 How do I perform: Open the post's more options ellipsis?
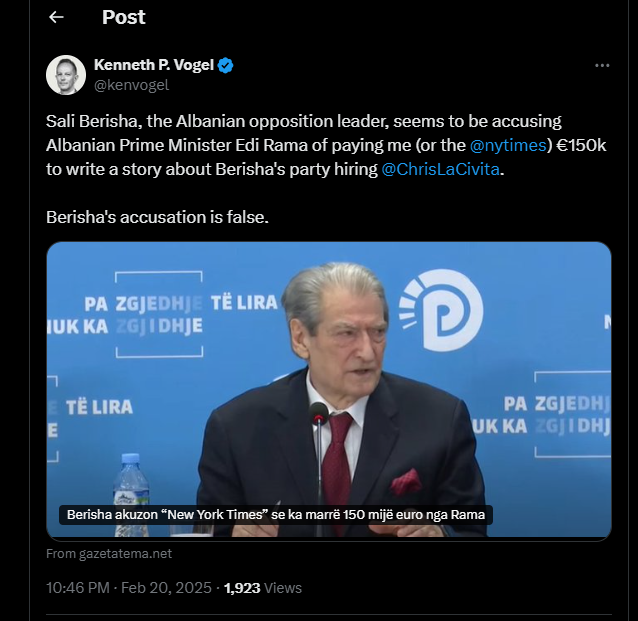coord(602,65)
